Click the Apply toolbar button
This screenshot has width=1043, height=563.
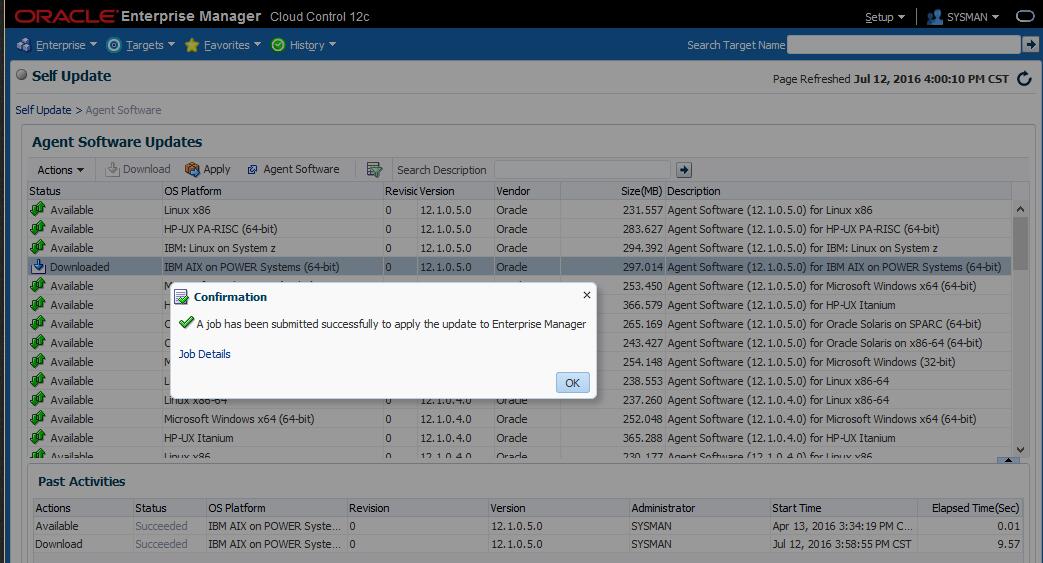point(208,169)
